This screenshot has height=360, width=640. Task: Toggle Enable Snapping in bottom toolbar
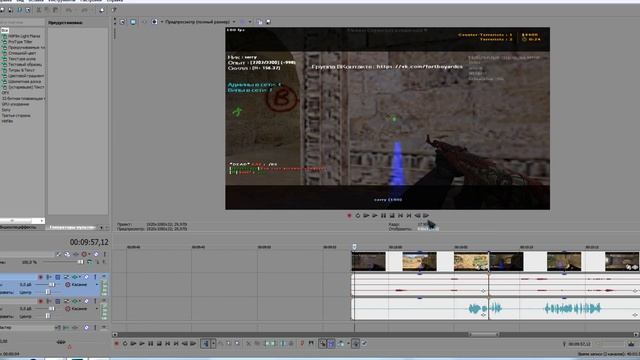pyautogui.click(x=322, y=344)
